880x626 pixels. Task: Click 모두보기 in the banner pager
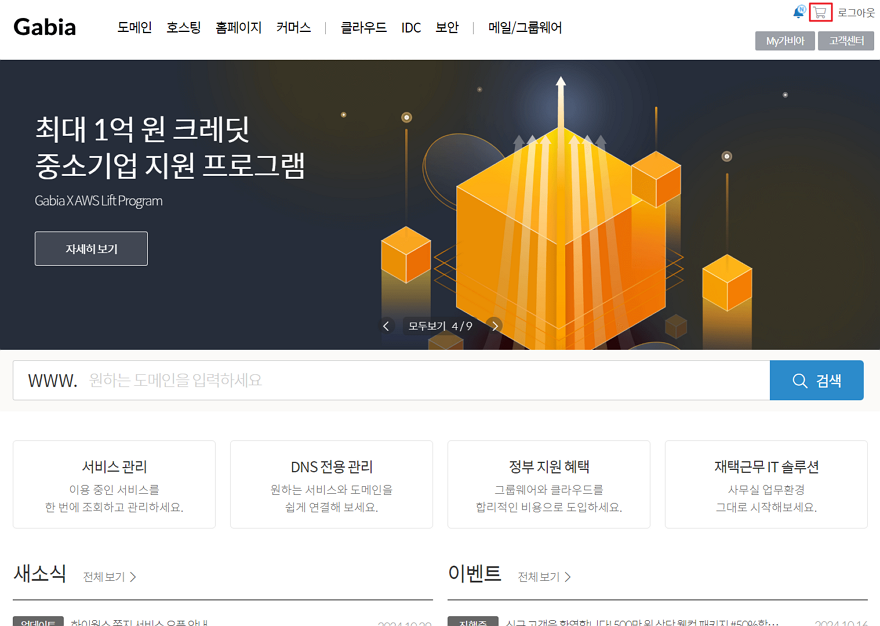(x=427, y=326)
